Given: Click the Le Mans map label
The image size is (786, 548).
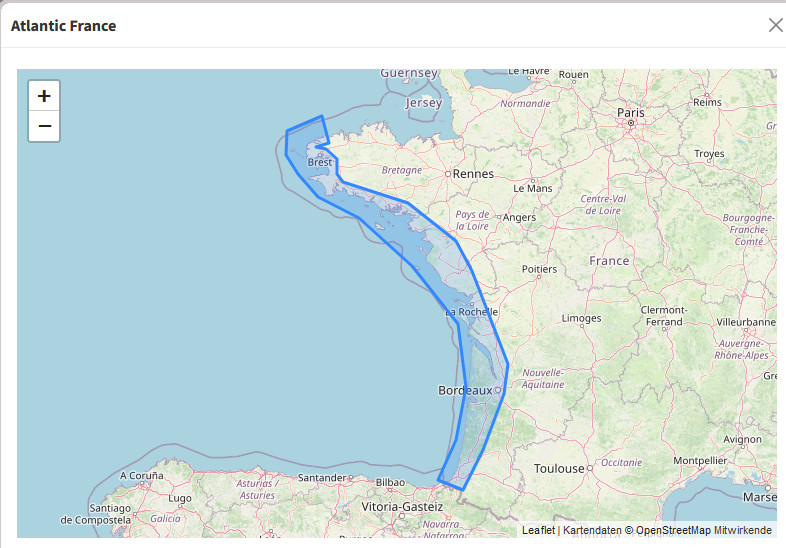Looking at the screenshot, I should click(x=532, y=188).
